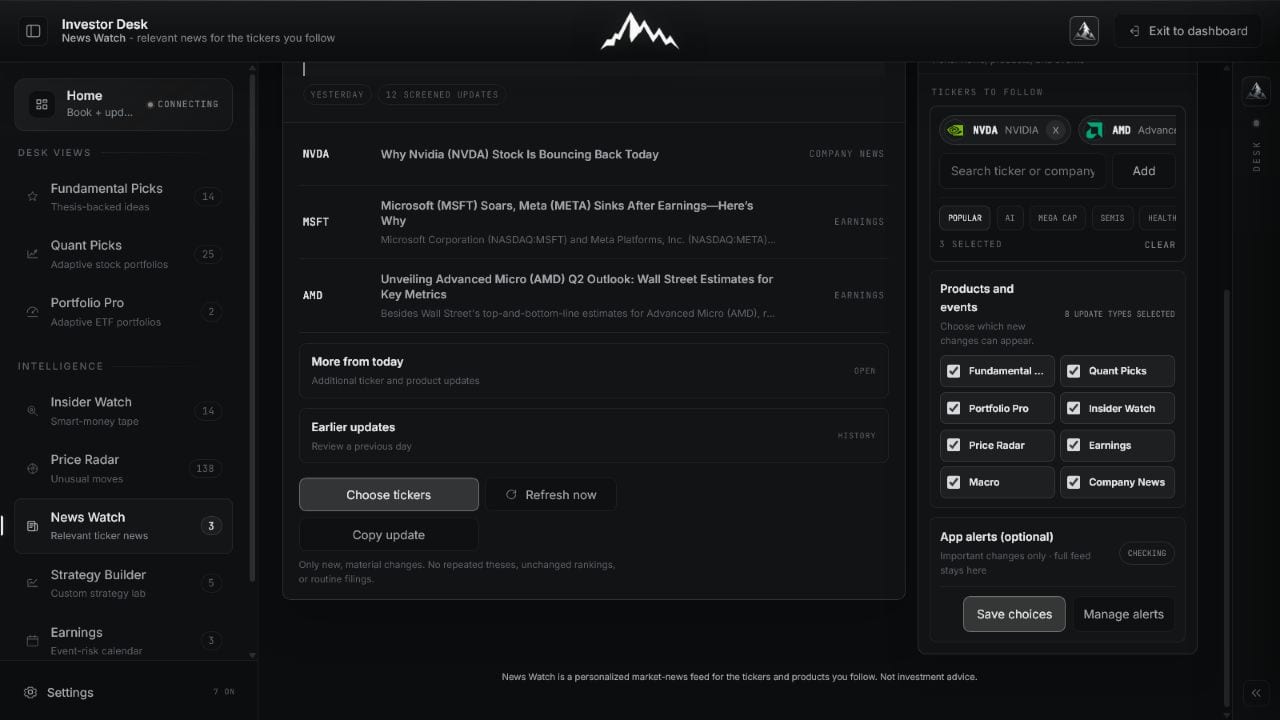Clear selected tickers
This screenshot has width=1280, height=720.
tap(1160, 244)
